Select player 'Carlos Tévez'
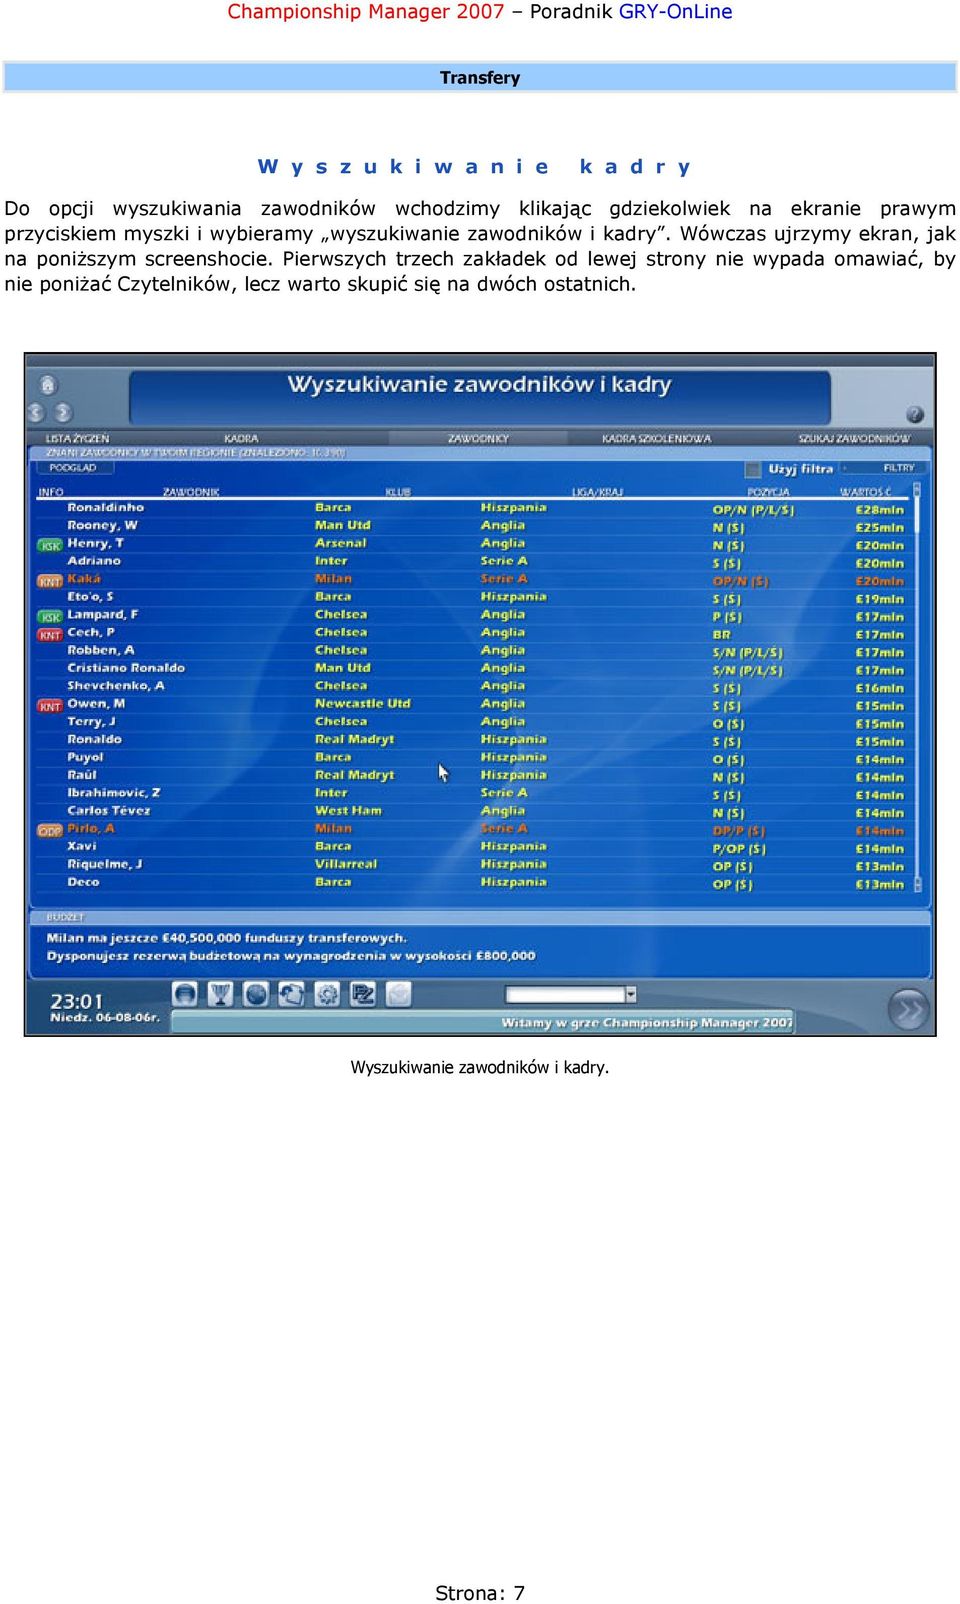Viewport: 960px width, 1604px height. tap(109, 811)
